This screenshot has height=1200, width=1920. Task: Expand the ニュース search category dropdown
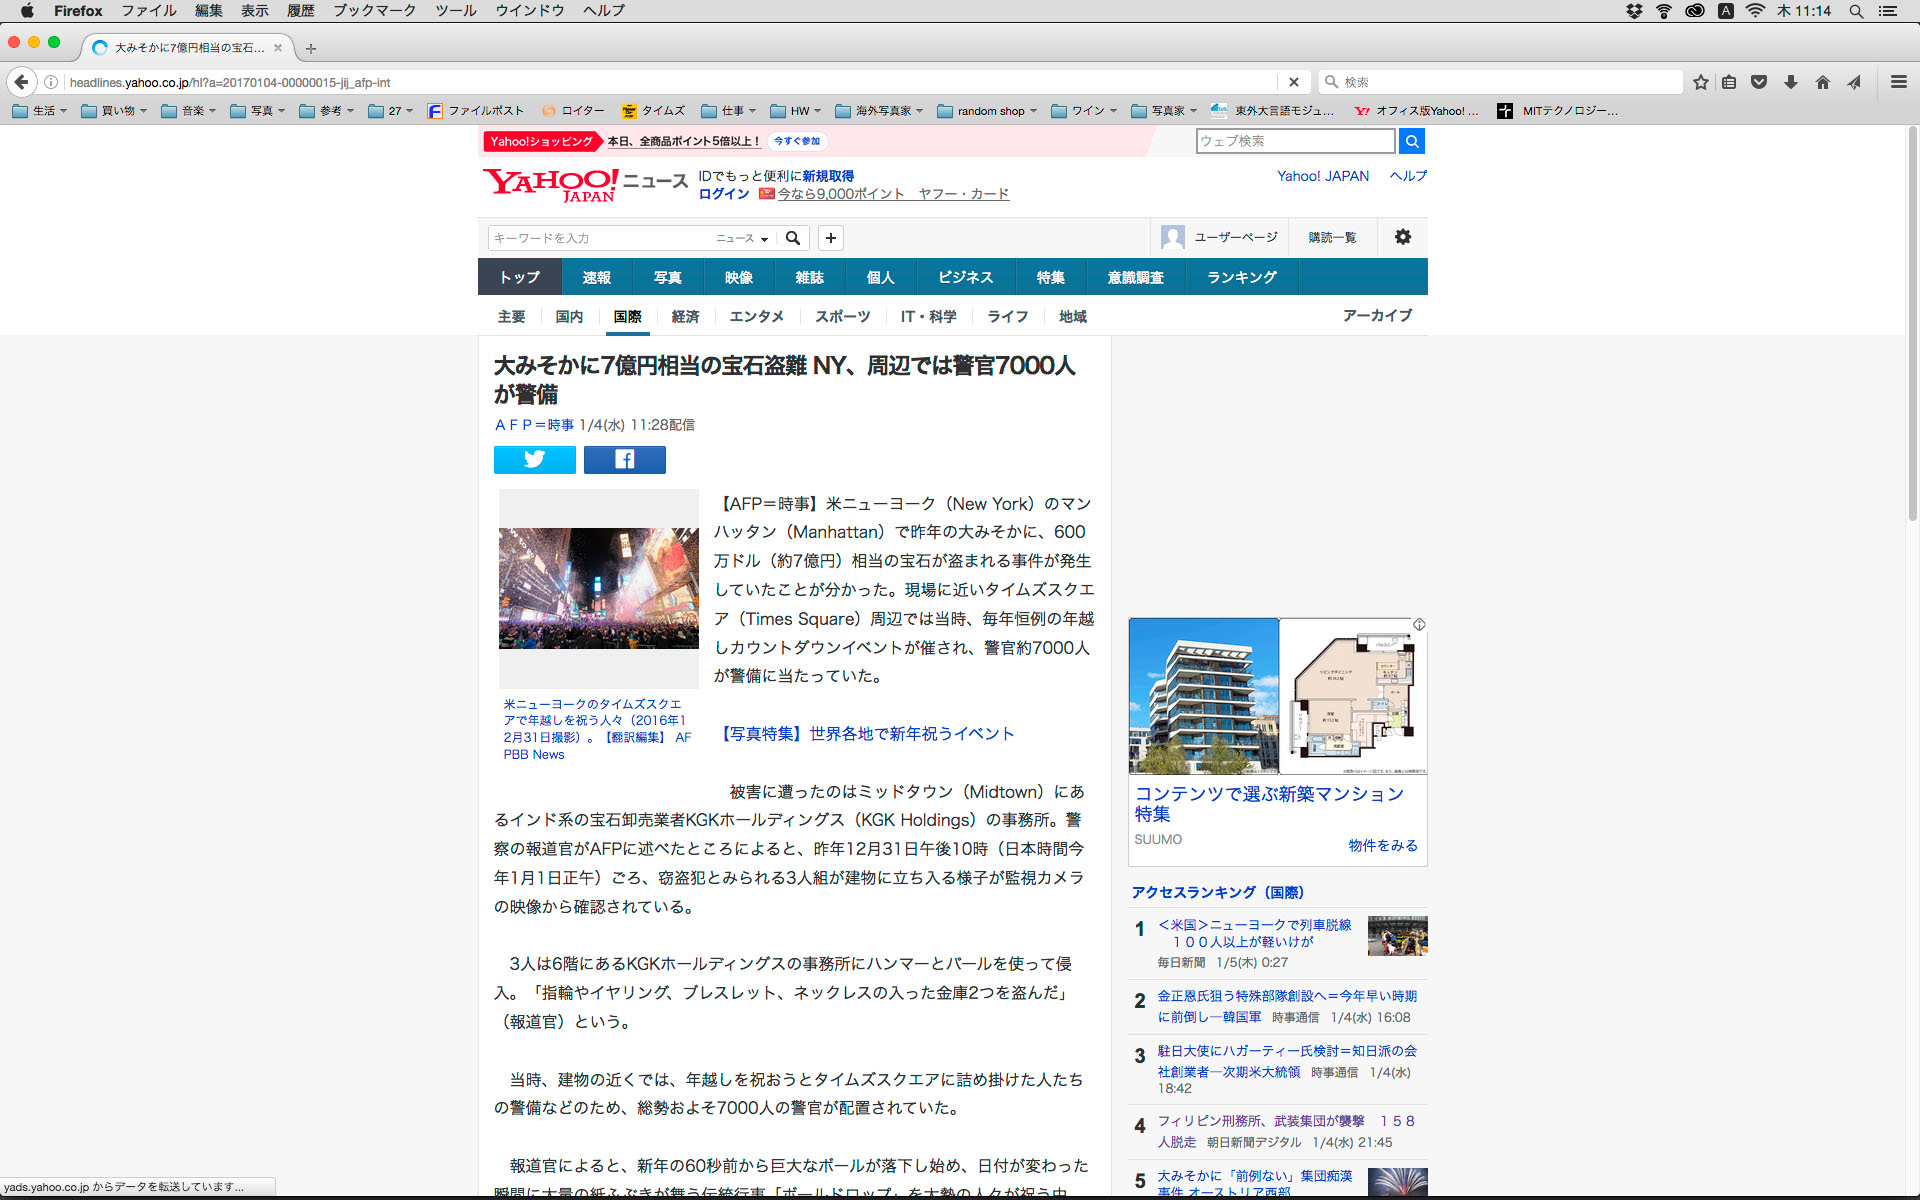[x=742, y=238]
